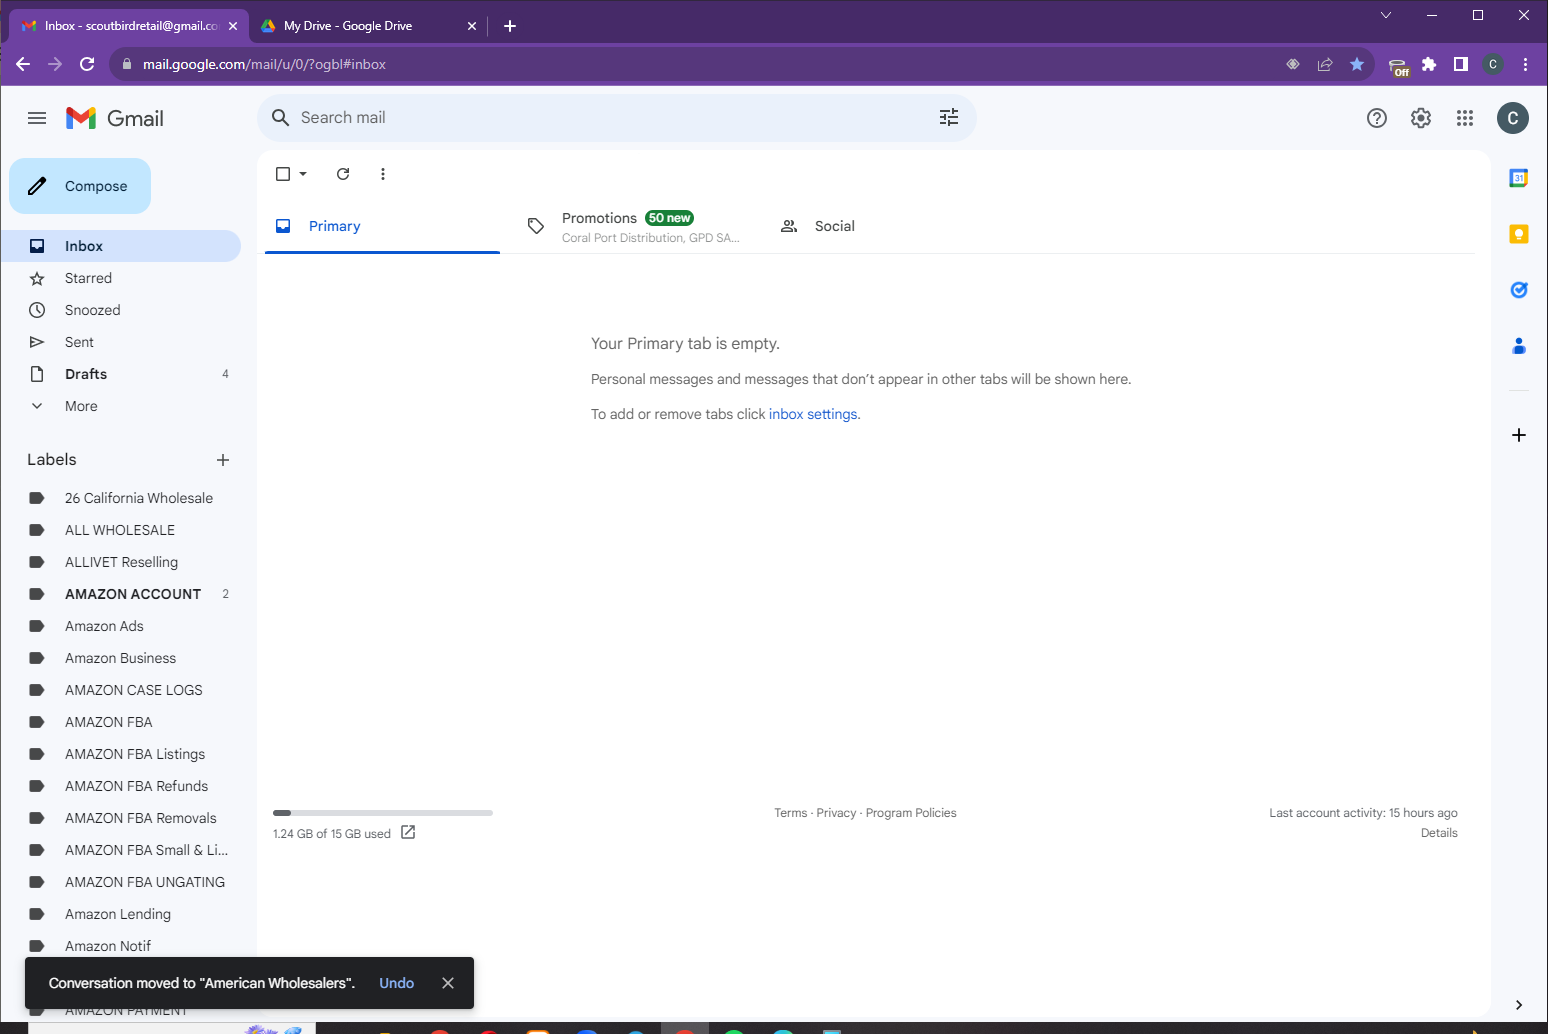Image resolution: width=1548 pixels, height=1034 pixels.
Task: Undo the conversation move
Action: 396,983
